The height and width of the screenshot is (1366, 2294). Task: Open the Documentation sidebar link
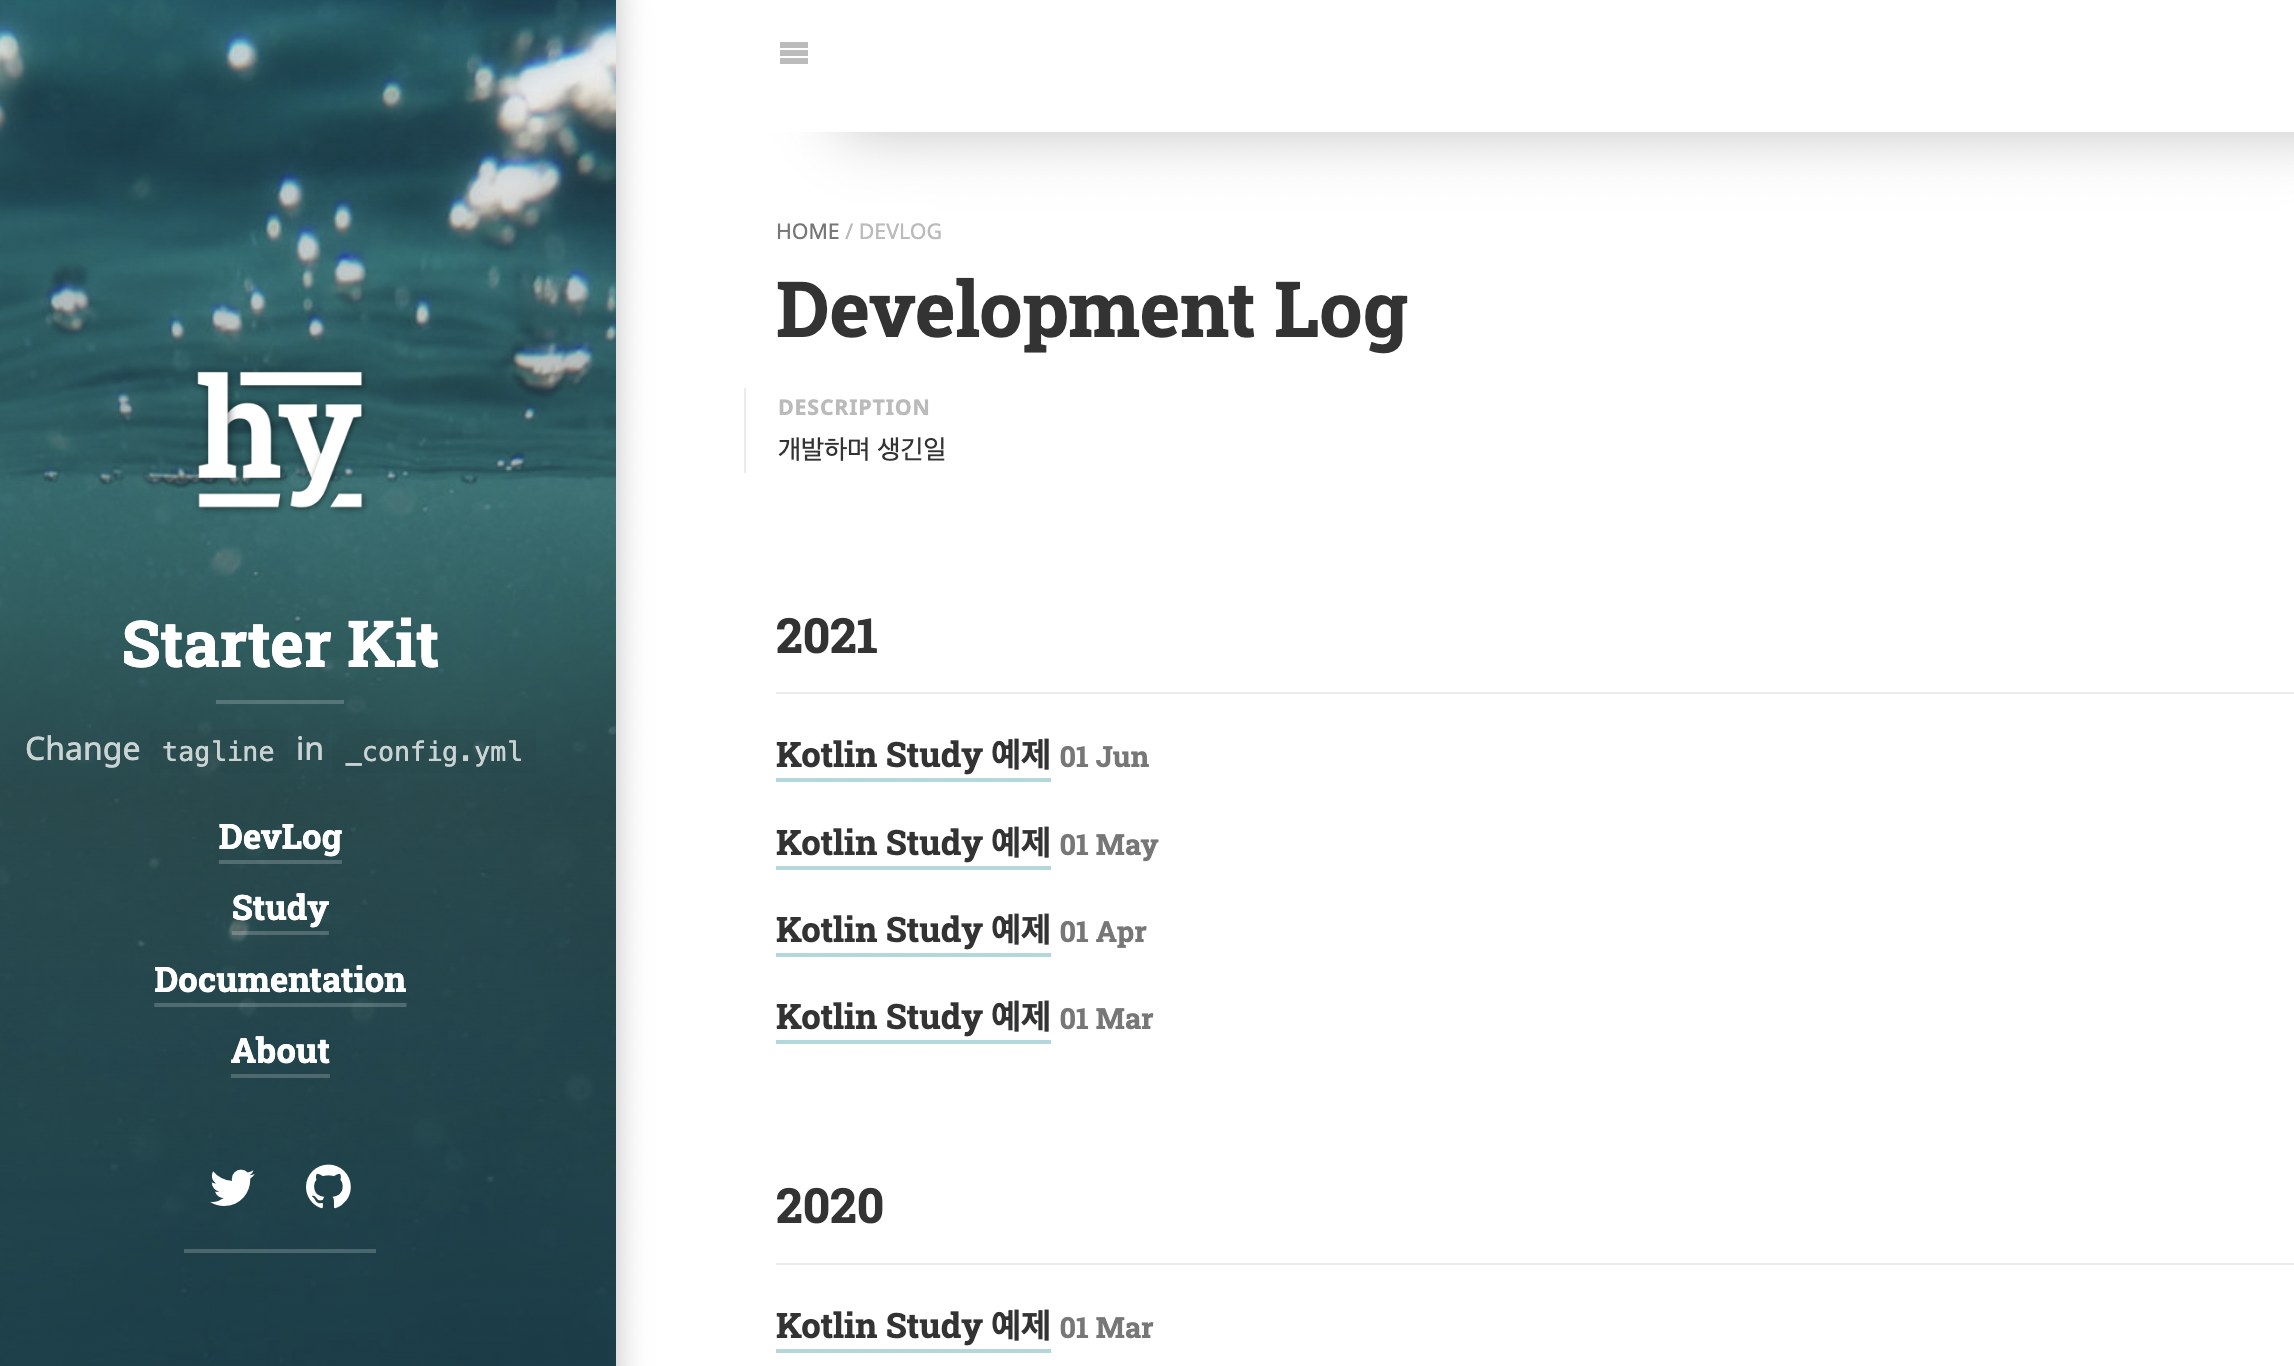tap(280, 980)
